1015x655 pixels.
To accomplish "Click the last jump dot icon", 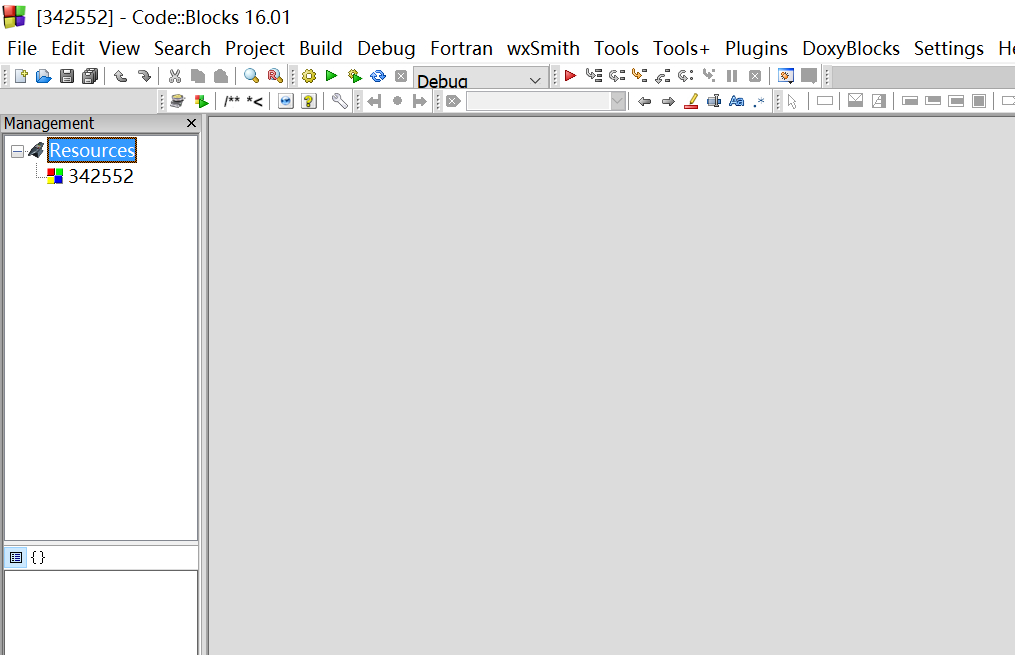I will (x=397, y=101).
